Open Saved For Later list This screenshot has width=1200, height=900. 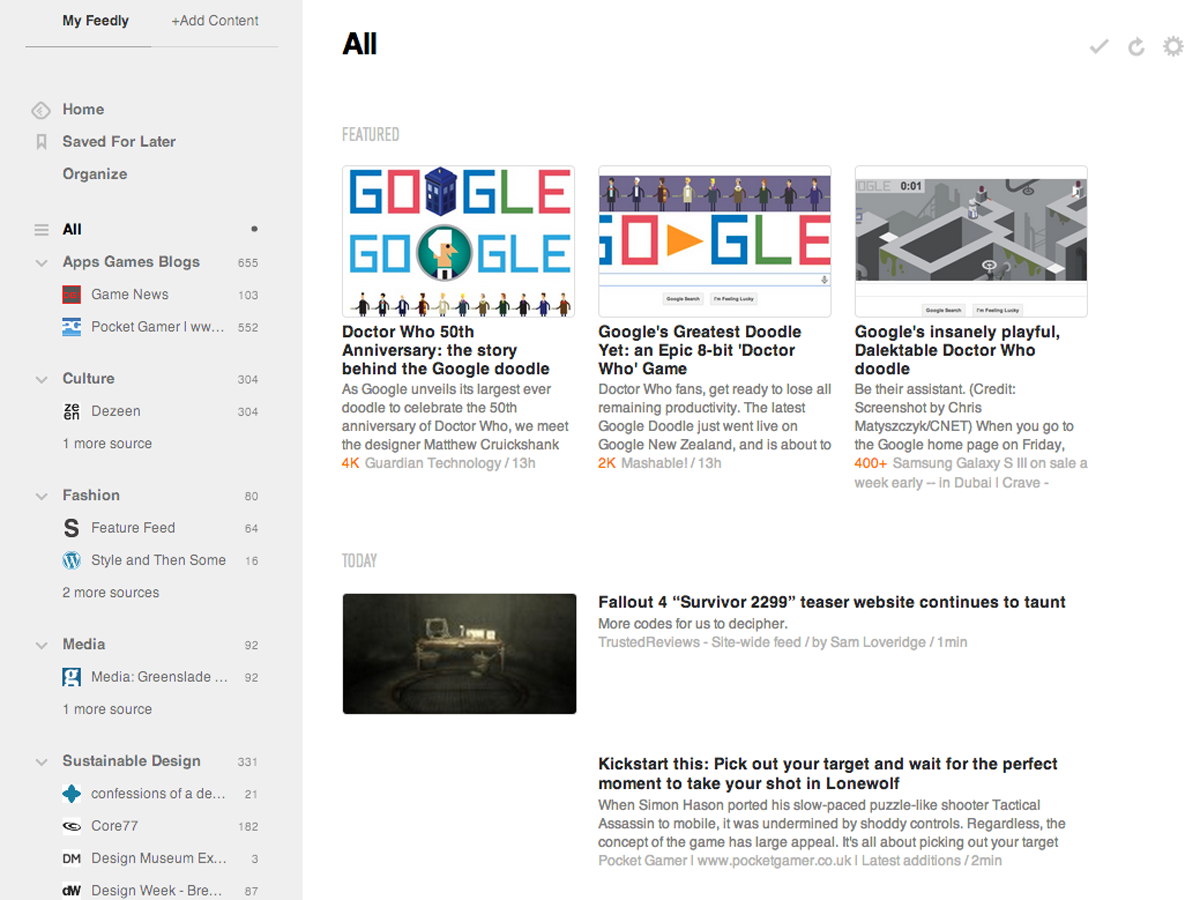tap(119, 141)
